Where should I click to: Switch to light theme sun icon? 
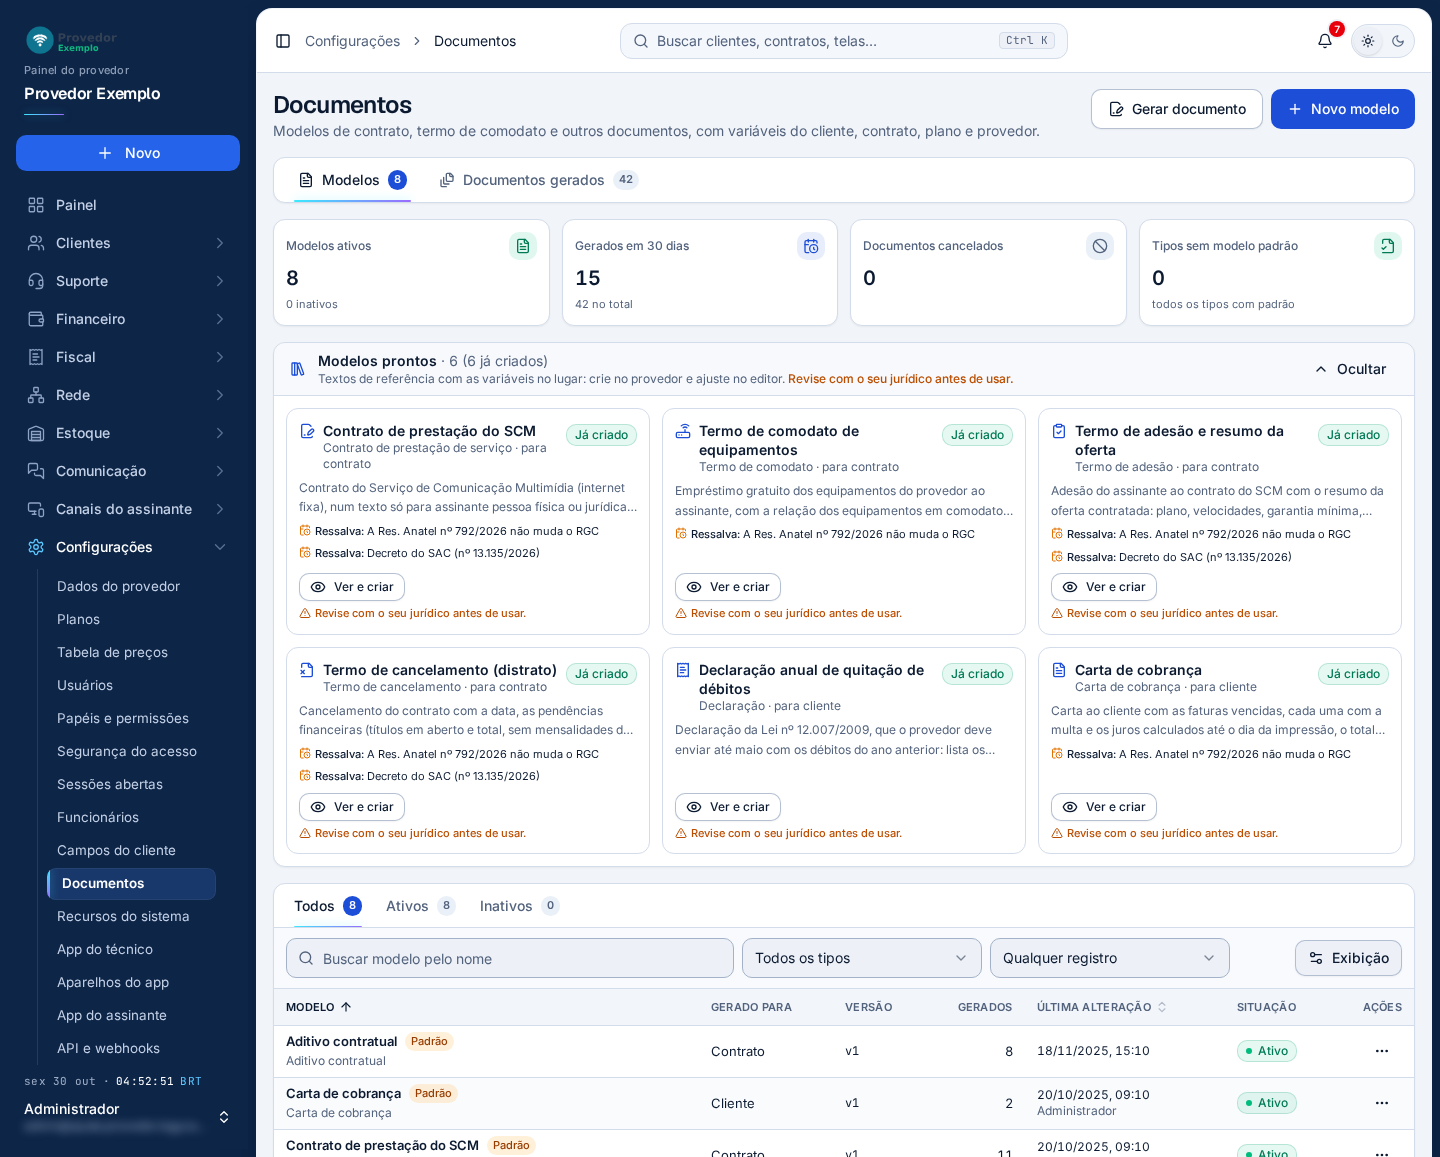[1368, 41]
